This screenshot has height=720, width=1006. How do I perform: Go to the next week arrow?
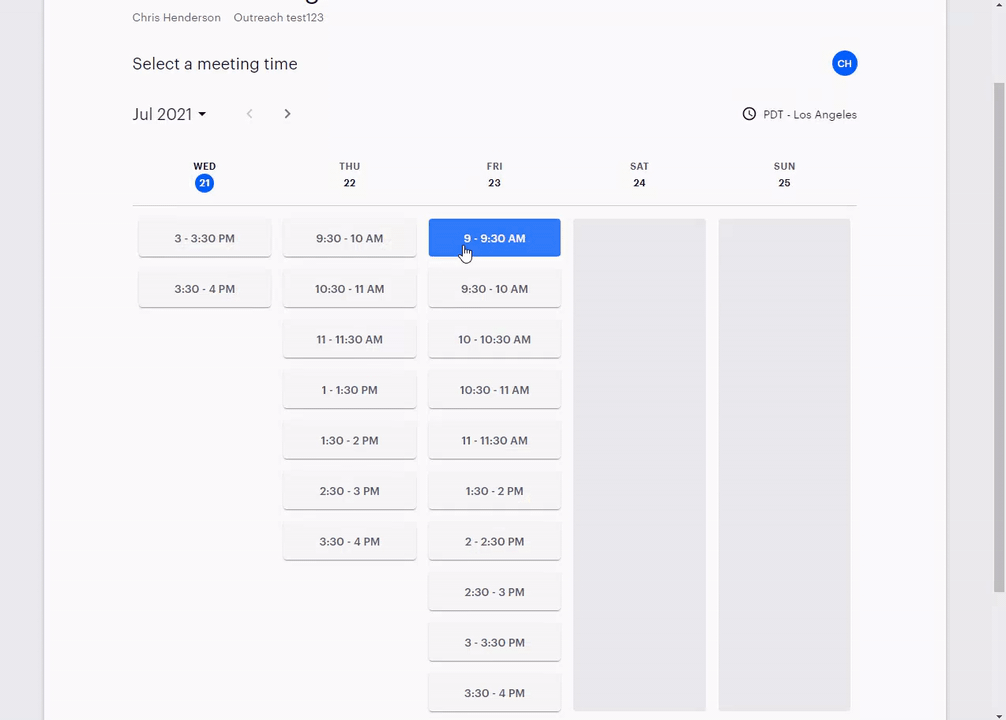(287, 114)
